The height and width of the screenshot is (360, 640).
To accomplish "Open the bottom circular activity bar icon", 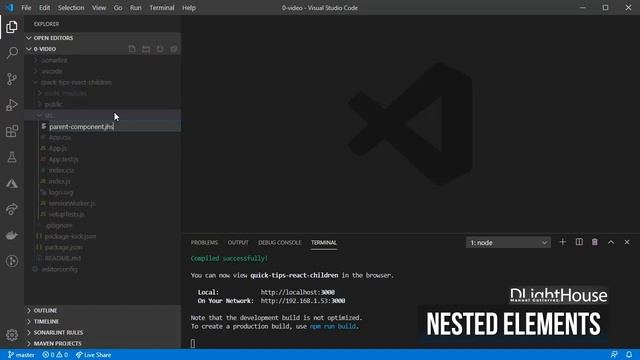I will click(x=12, y=261).
